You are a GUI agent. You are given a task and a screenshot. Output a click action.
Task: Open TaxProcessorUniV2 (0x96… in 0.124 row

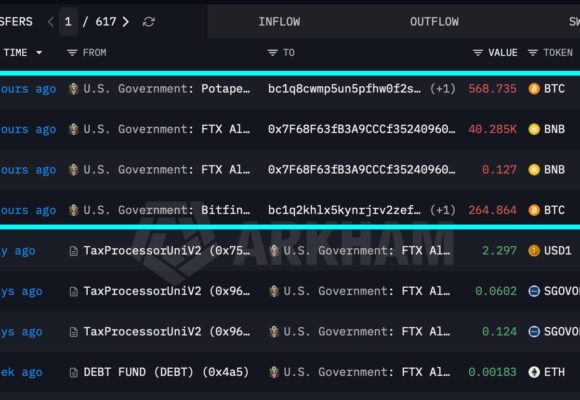[166, 332]
